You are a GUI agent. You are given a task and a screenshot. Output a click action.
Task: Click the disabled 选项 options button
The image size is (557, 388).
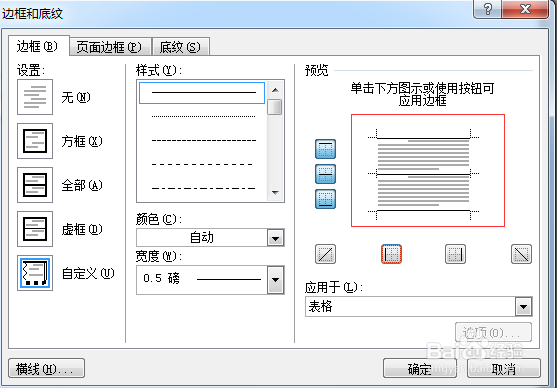coord(493,333)
